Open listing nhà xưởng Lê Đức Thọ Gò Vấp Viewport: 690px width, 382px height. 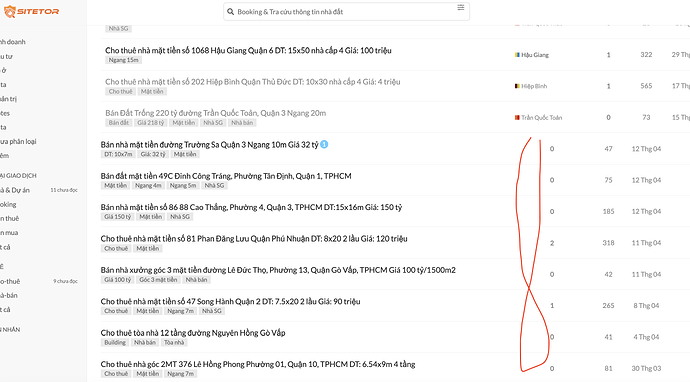pos(278,270)
